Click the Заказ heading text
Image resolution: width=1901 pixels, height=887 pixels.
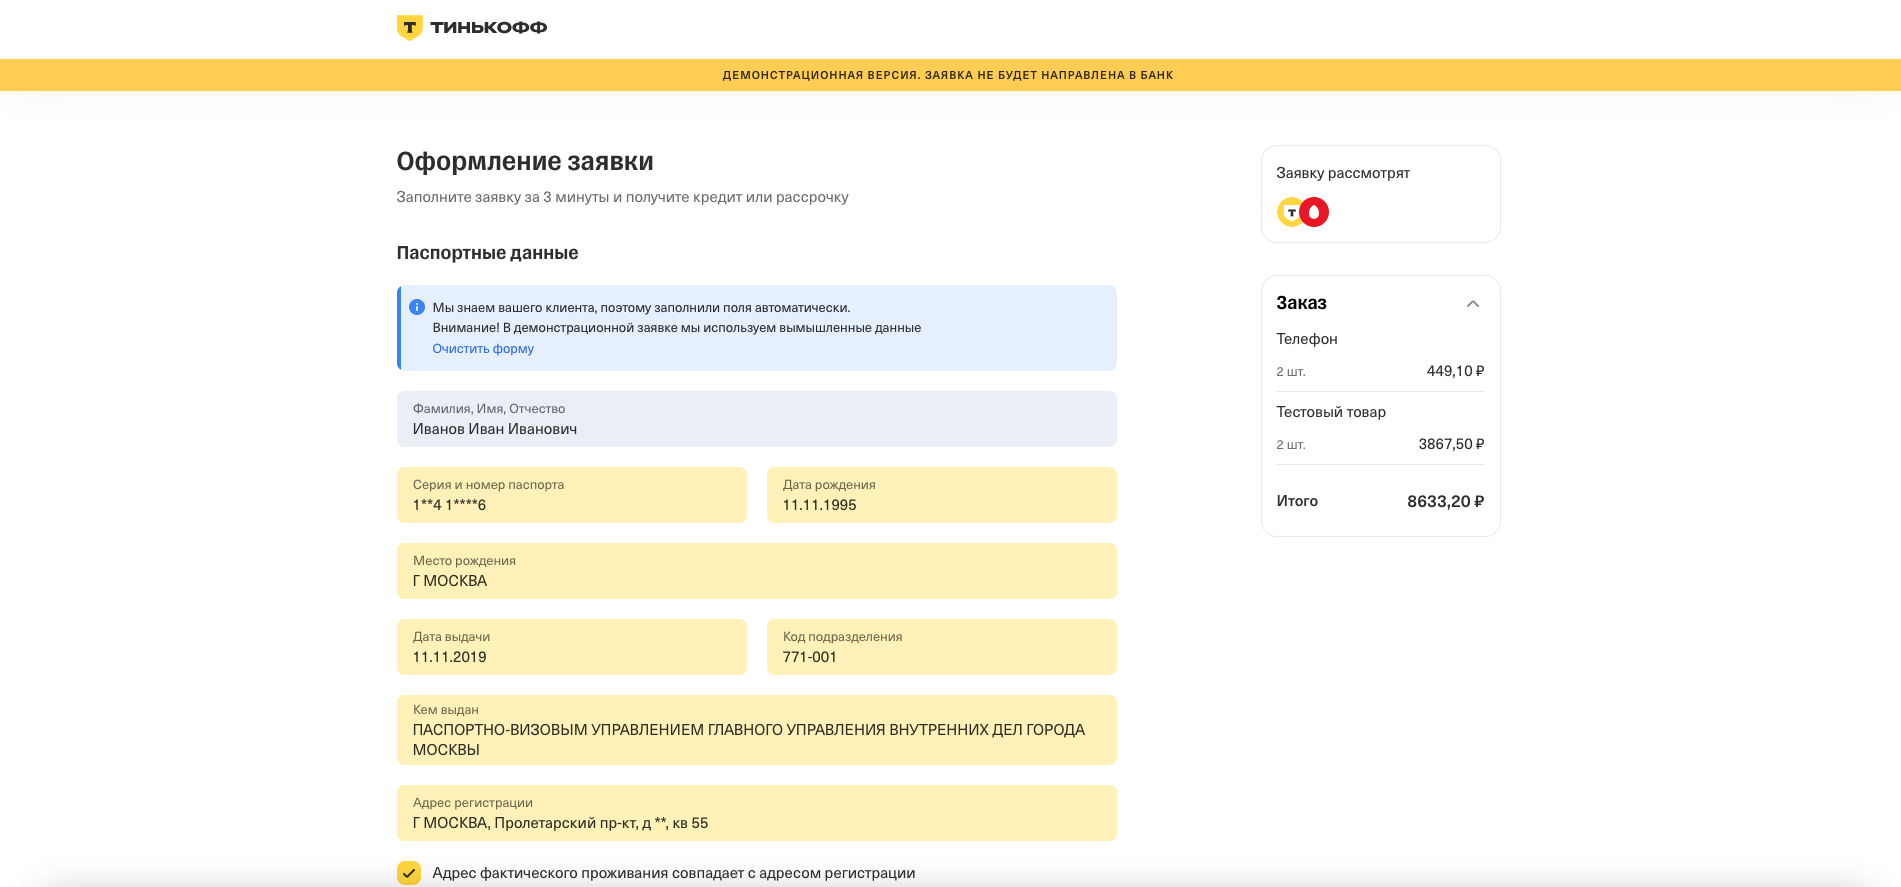[1301, 303]
